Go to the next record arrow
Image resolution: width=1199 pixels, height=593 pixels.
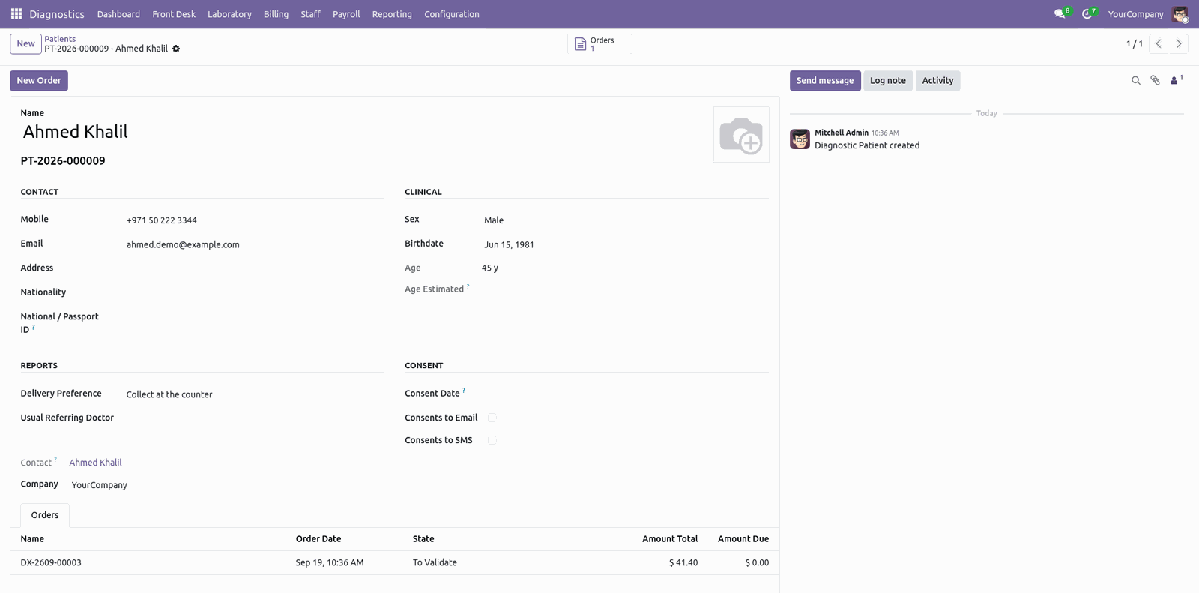pyautogui.click(x=1179, y=44)
